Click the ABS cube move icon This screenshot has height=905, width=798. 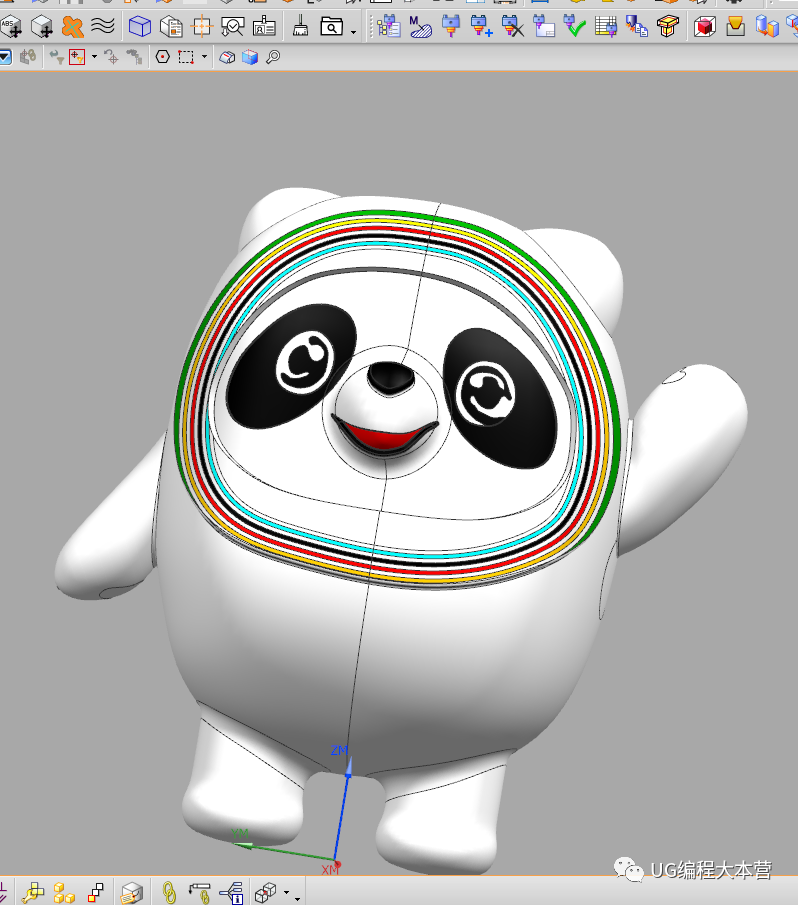(x=10, y=27)
